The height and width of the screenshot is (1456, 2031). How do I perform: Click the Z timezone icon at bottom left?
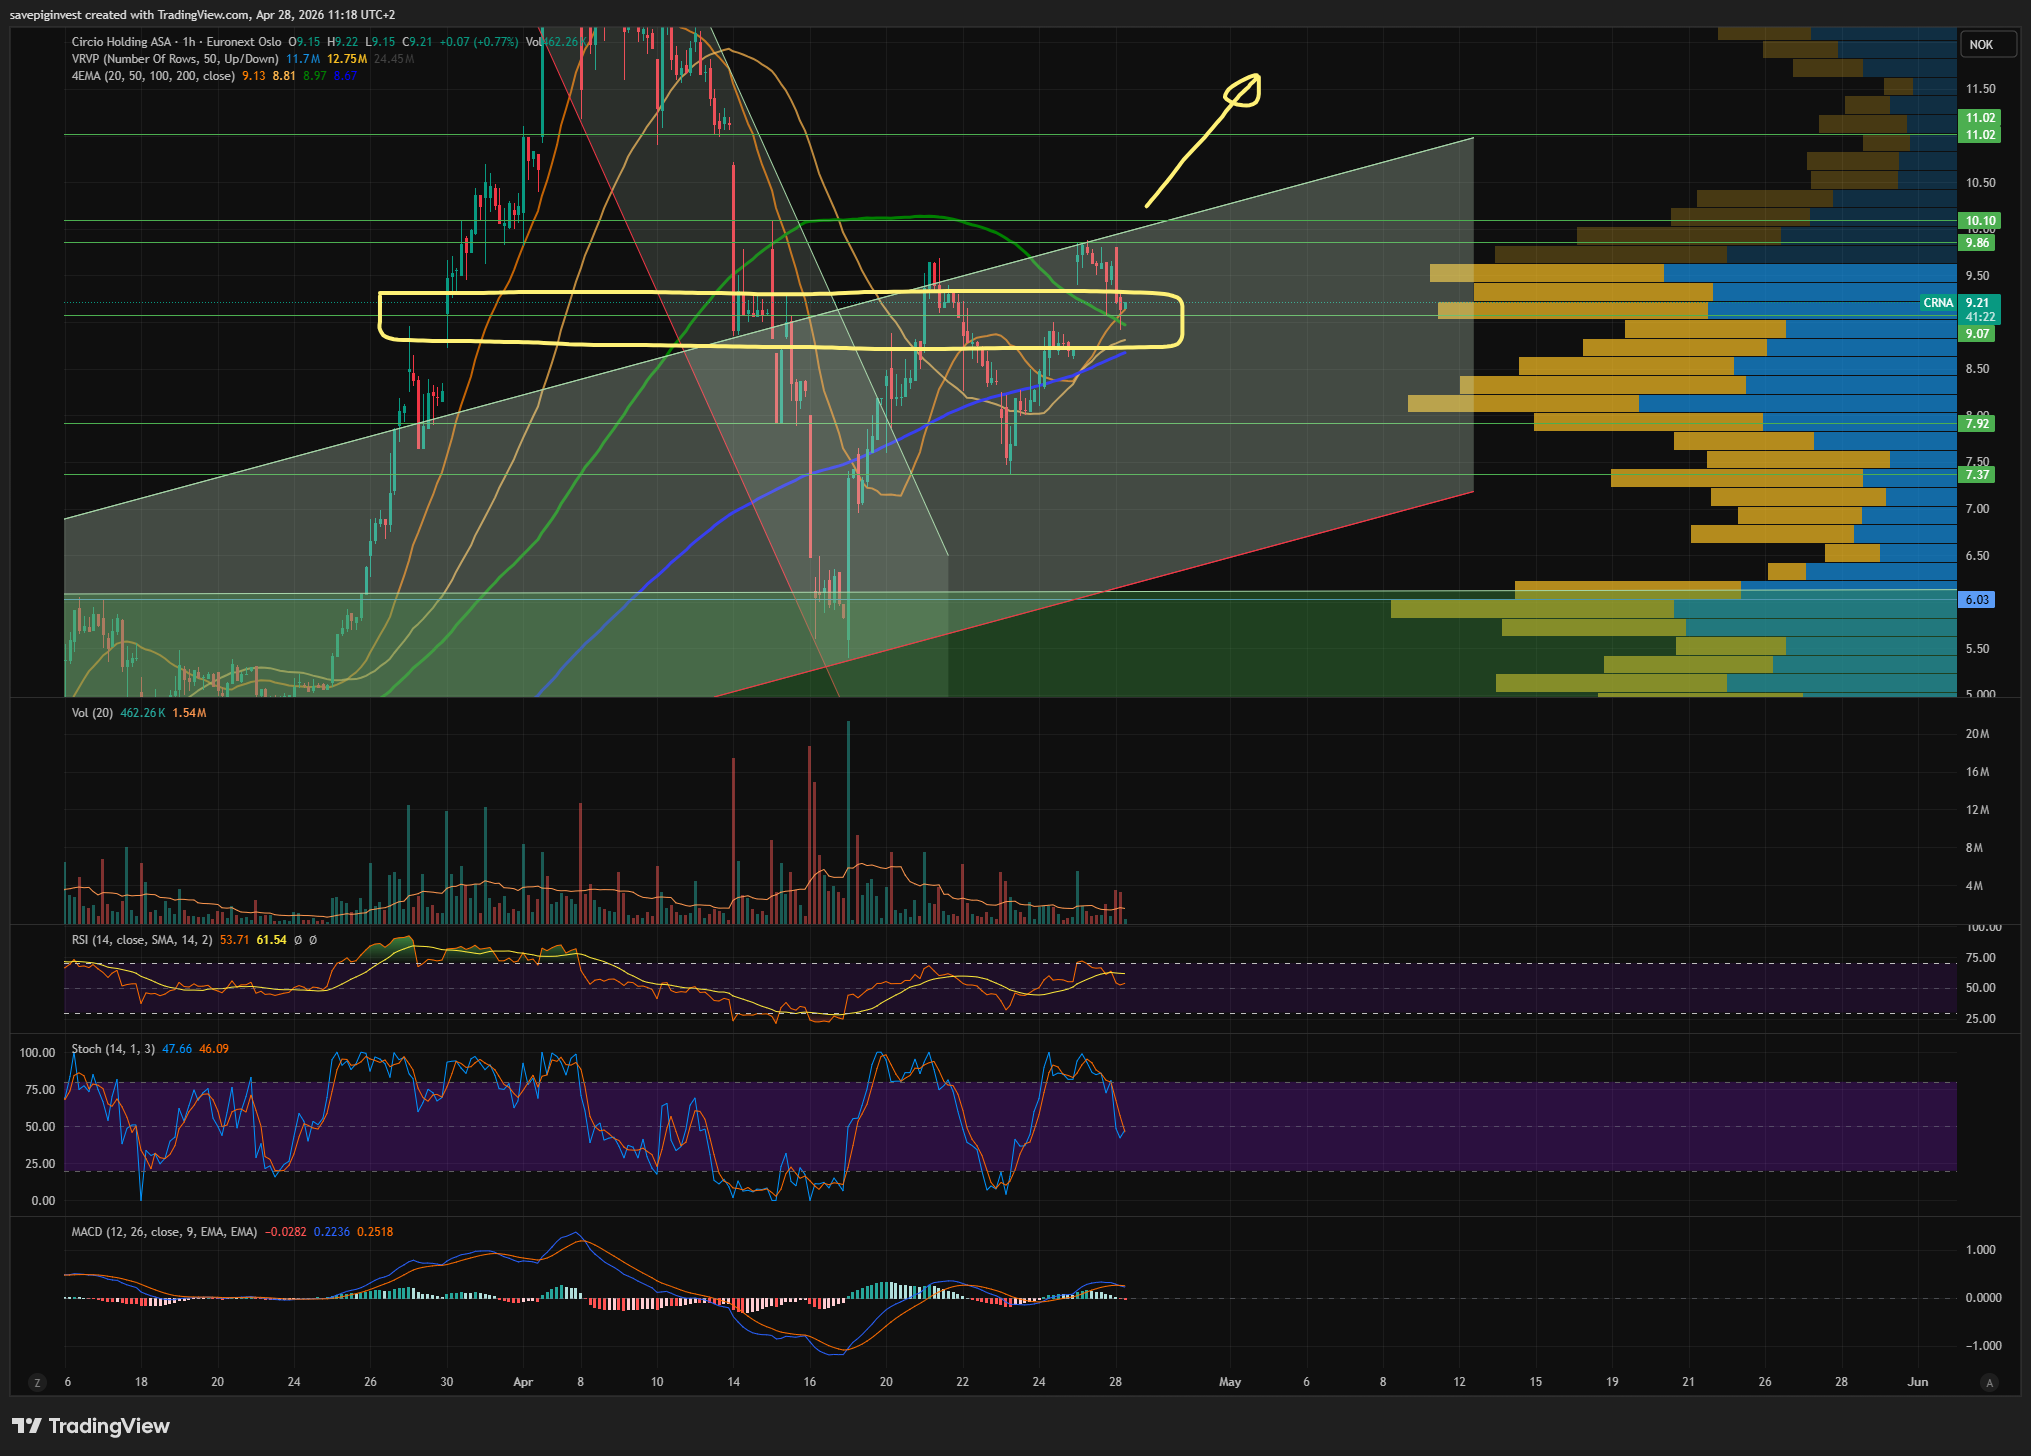point(38,1383)
